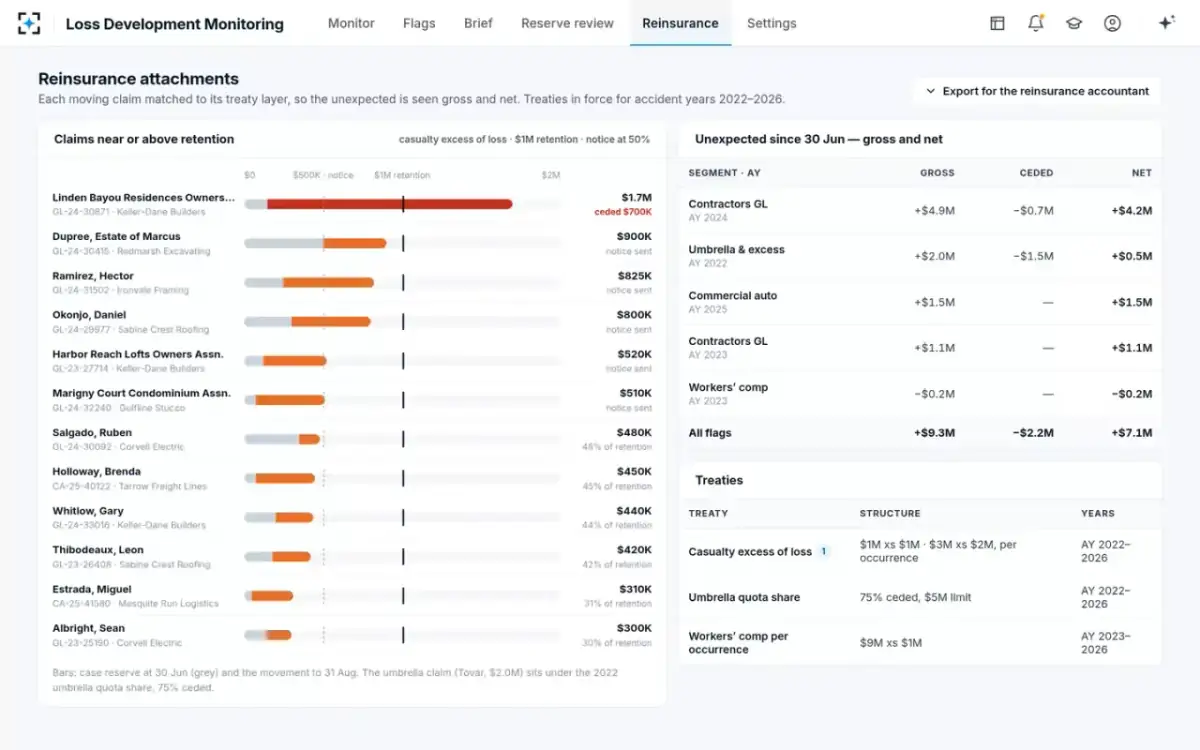Click the Linden Bayou red reserve bar

390,204
